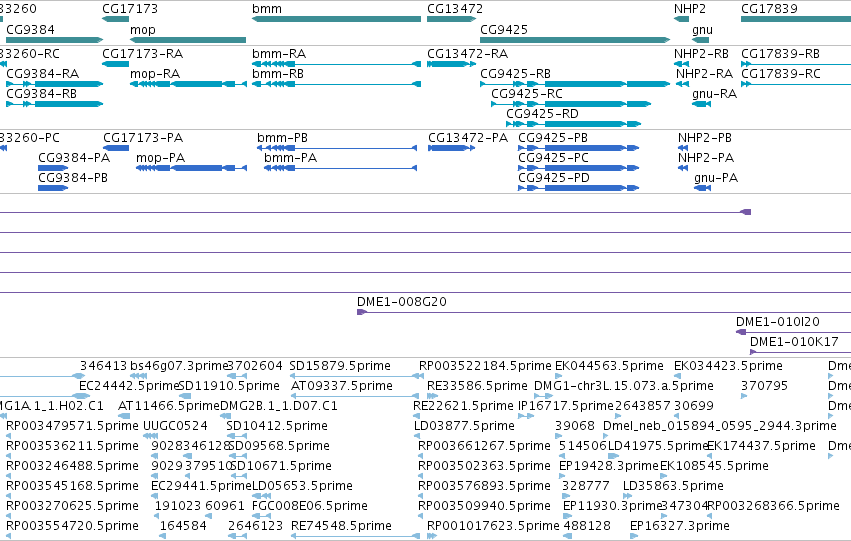Viewport: 851px width, 541px height.
Task: Select transcript CG9425-RB
Action: coord(575,84)
